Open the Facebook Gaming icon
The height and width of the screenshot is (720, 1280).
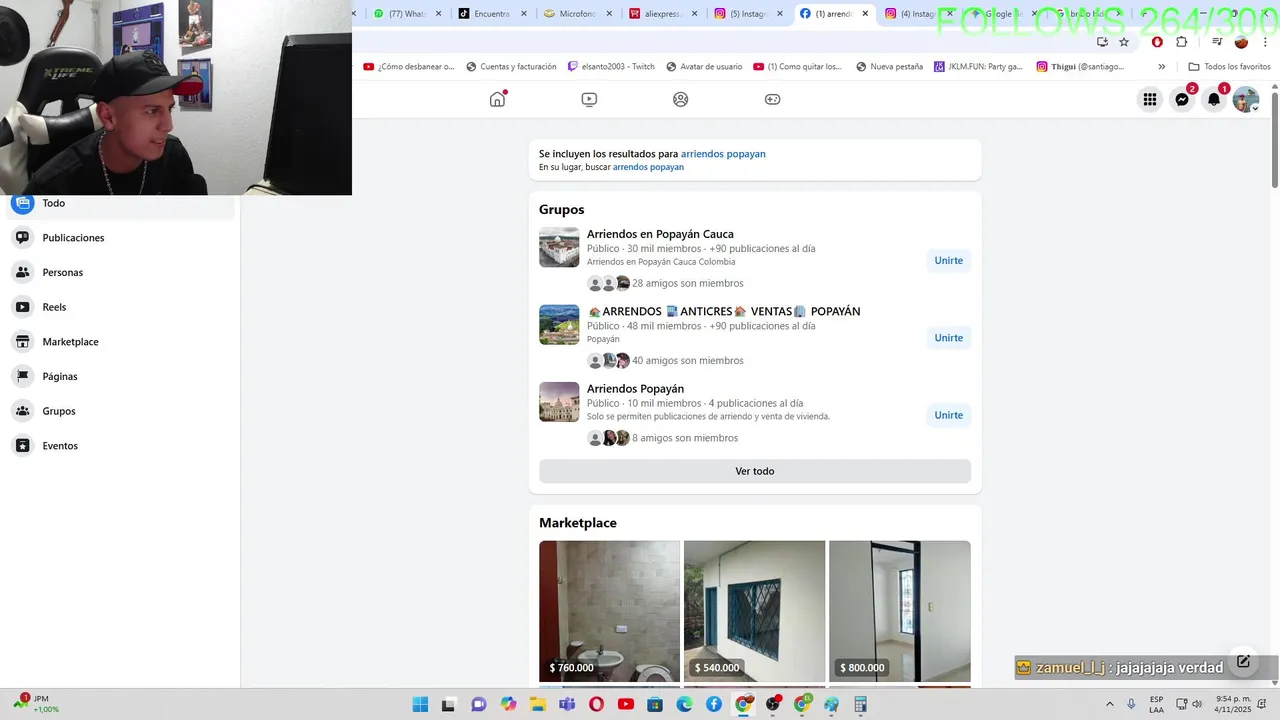tap(773, 99)
